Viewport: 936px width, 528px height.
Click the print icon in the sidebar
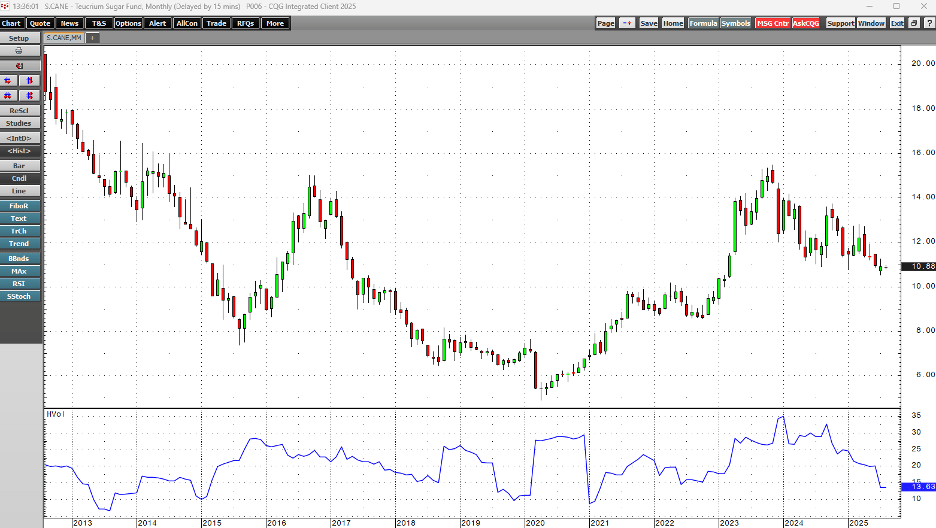tap(19, 50)
